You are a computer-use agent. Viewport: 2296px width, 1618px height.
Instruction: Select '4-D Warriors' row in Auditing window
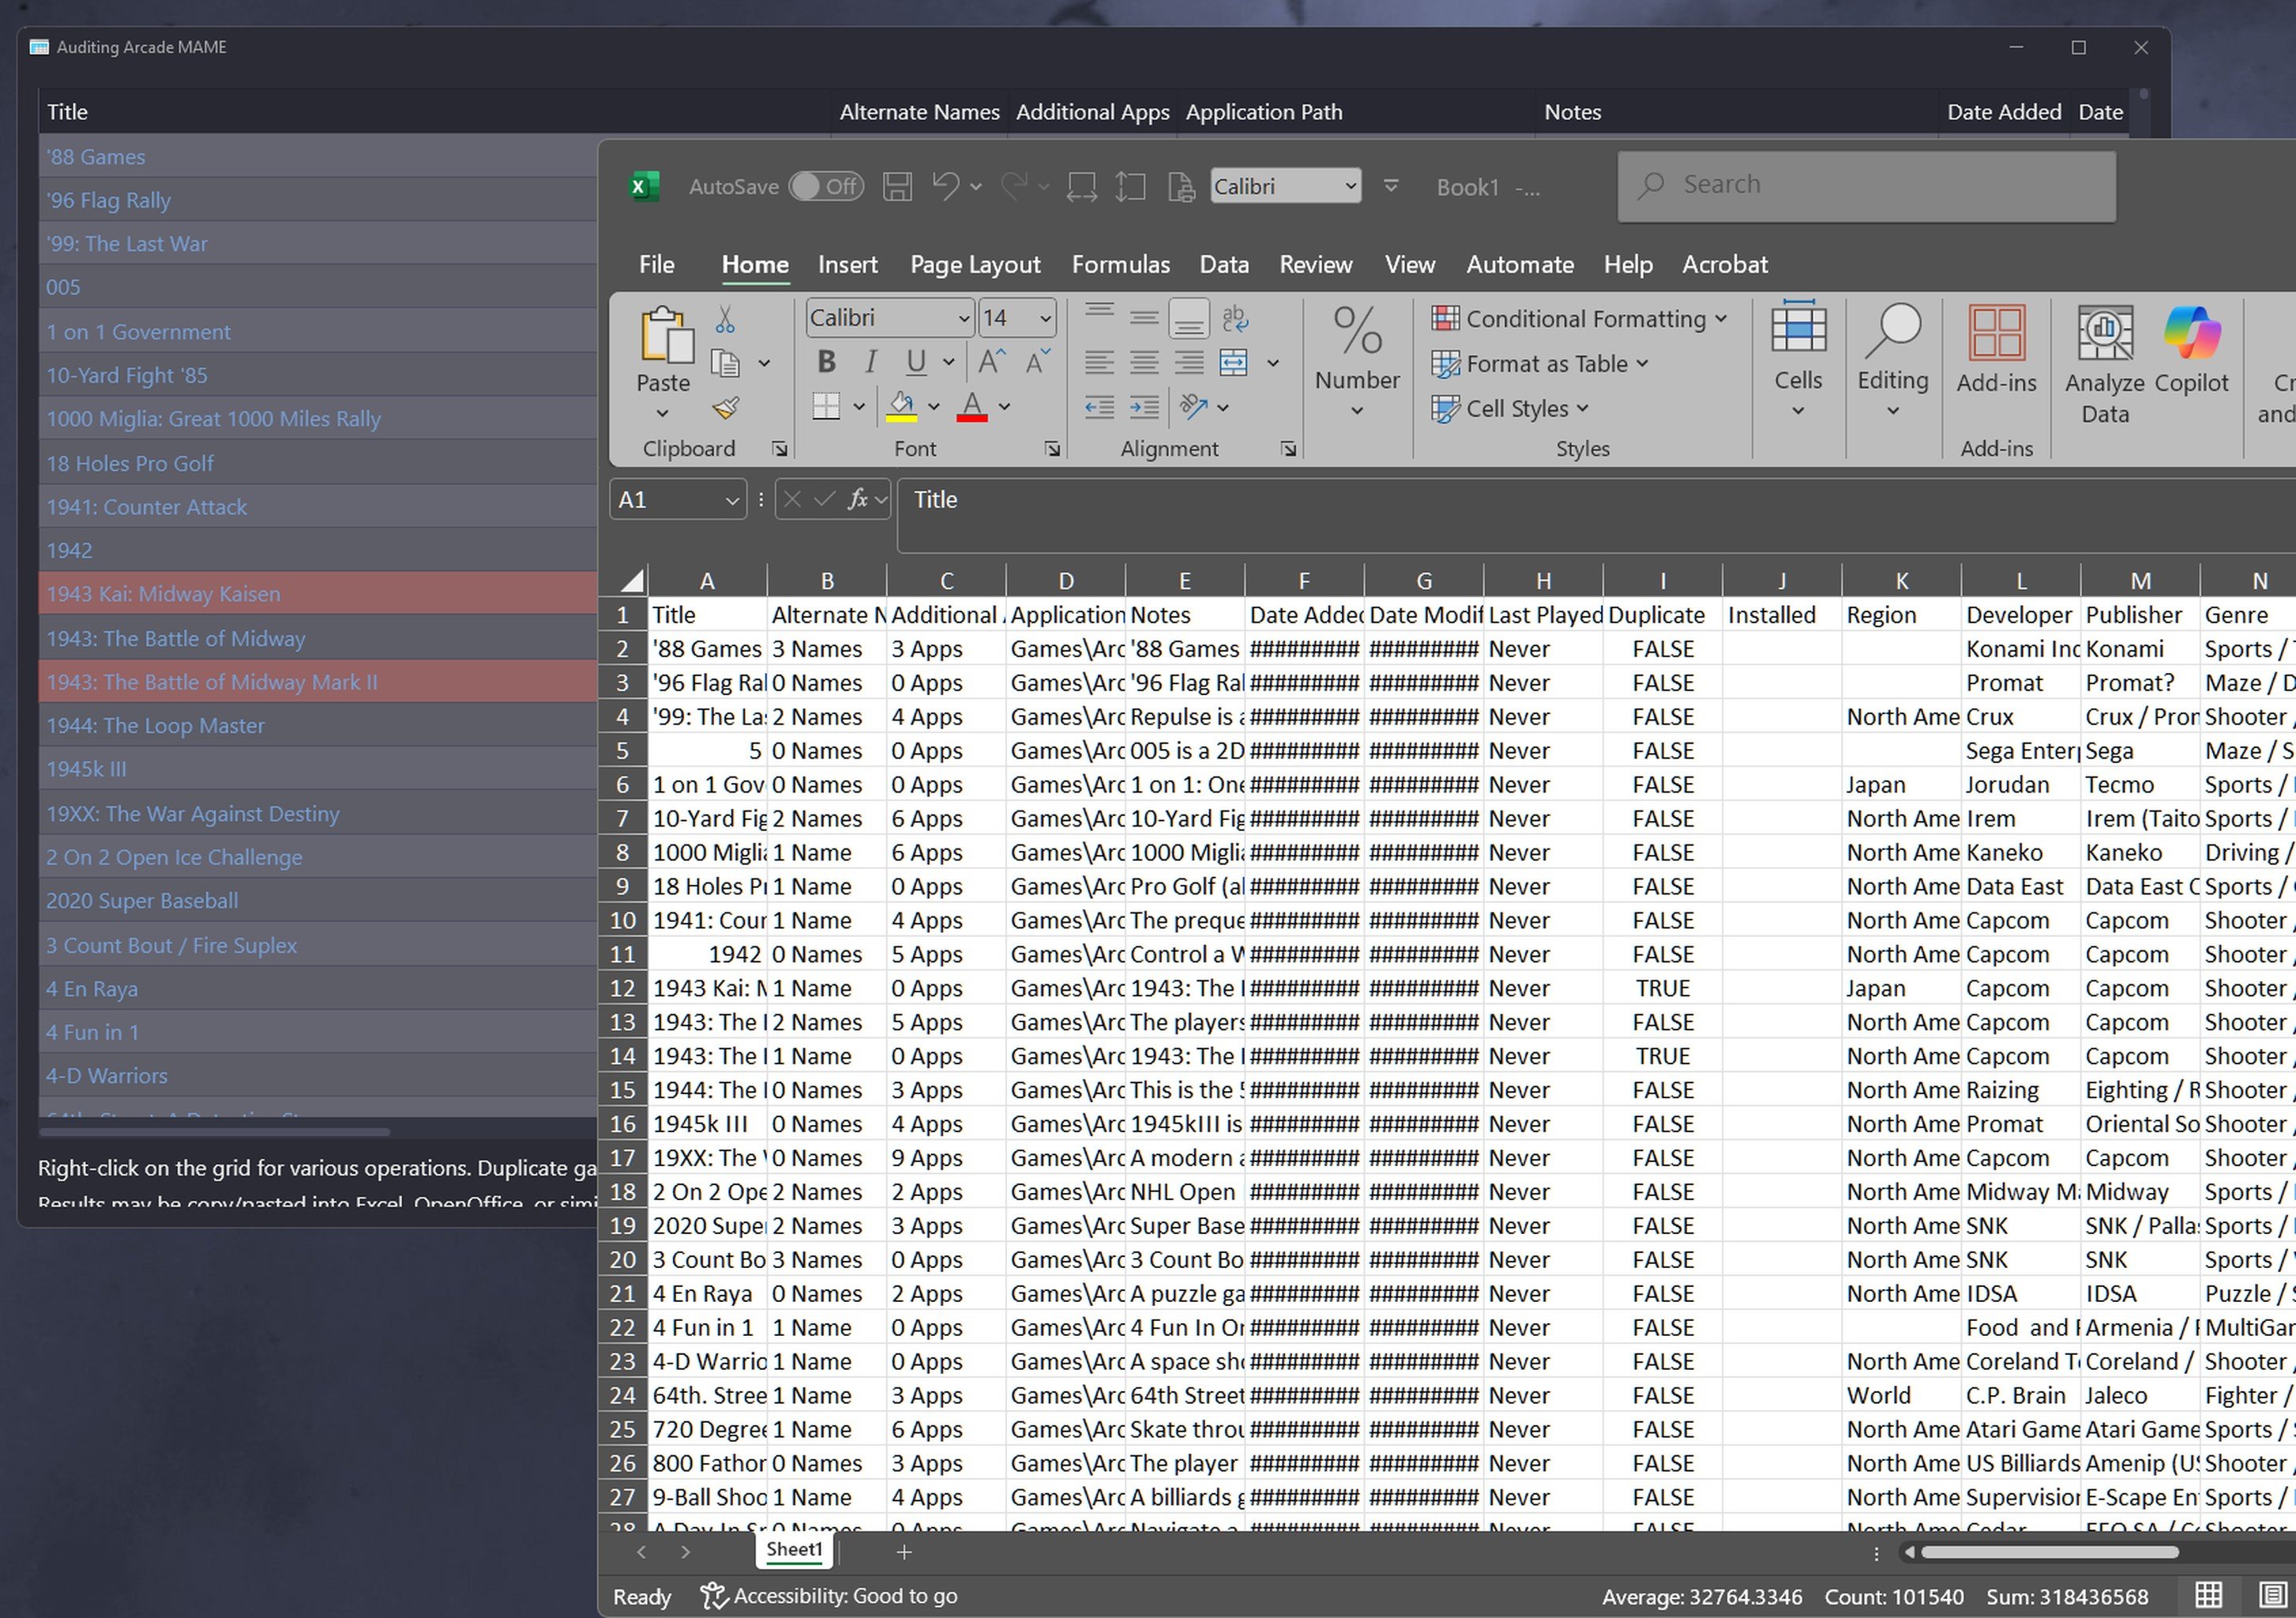click(318, 1075)
